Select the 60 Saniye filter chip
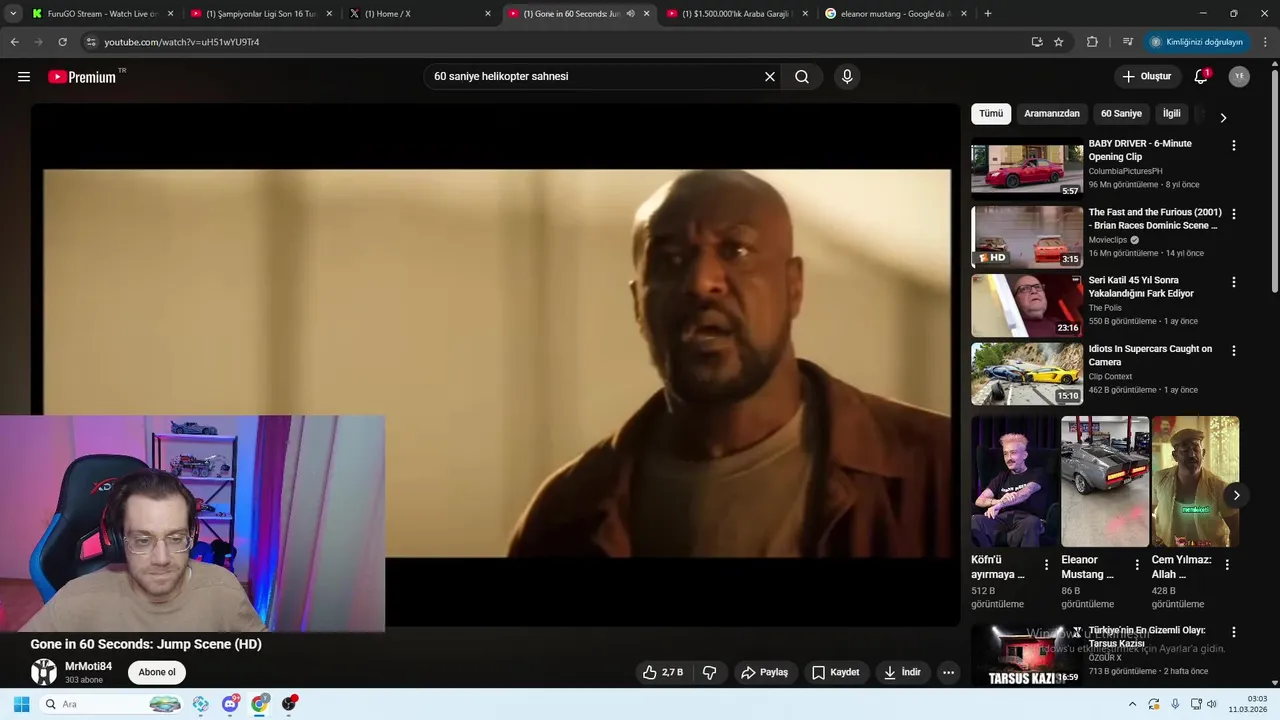Screen dimensions: 1280x720 [1121, 114]
